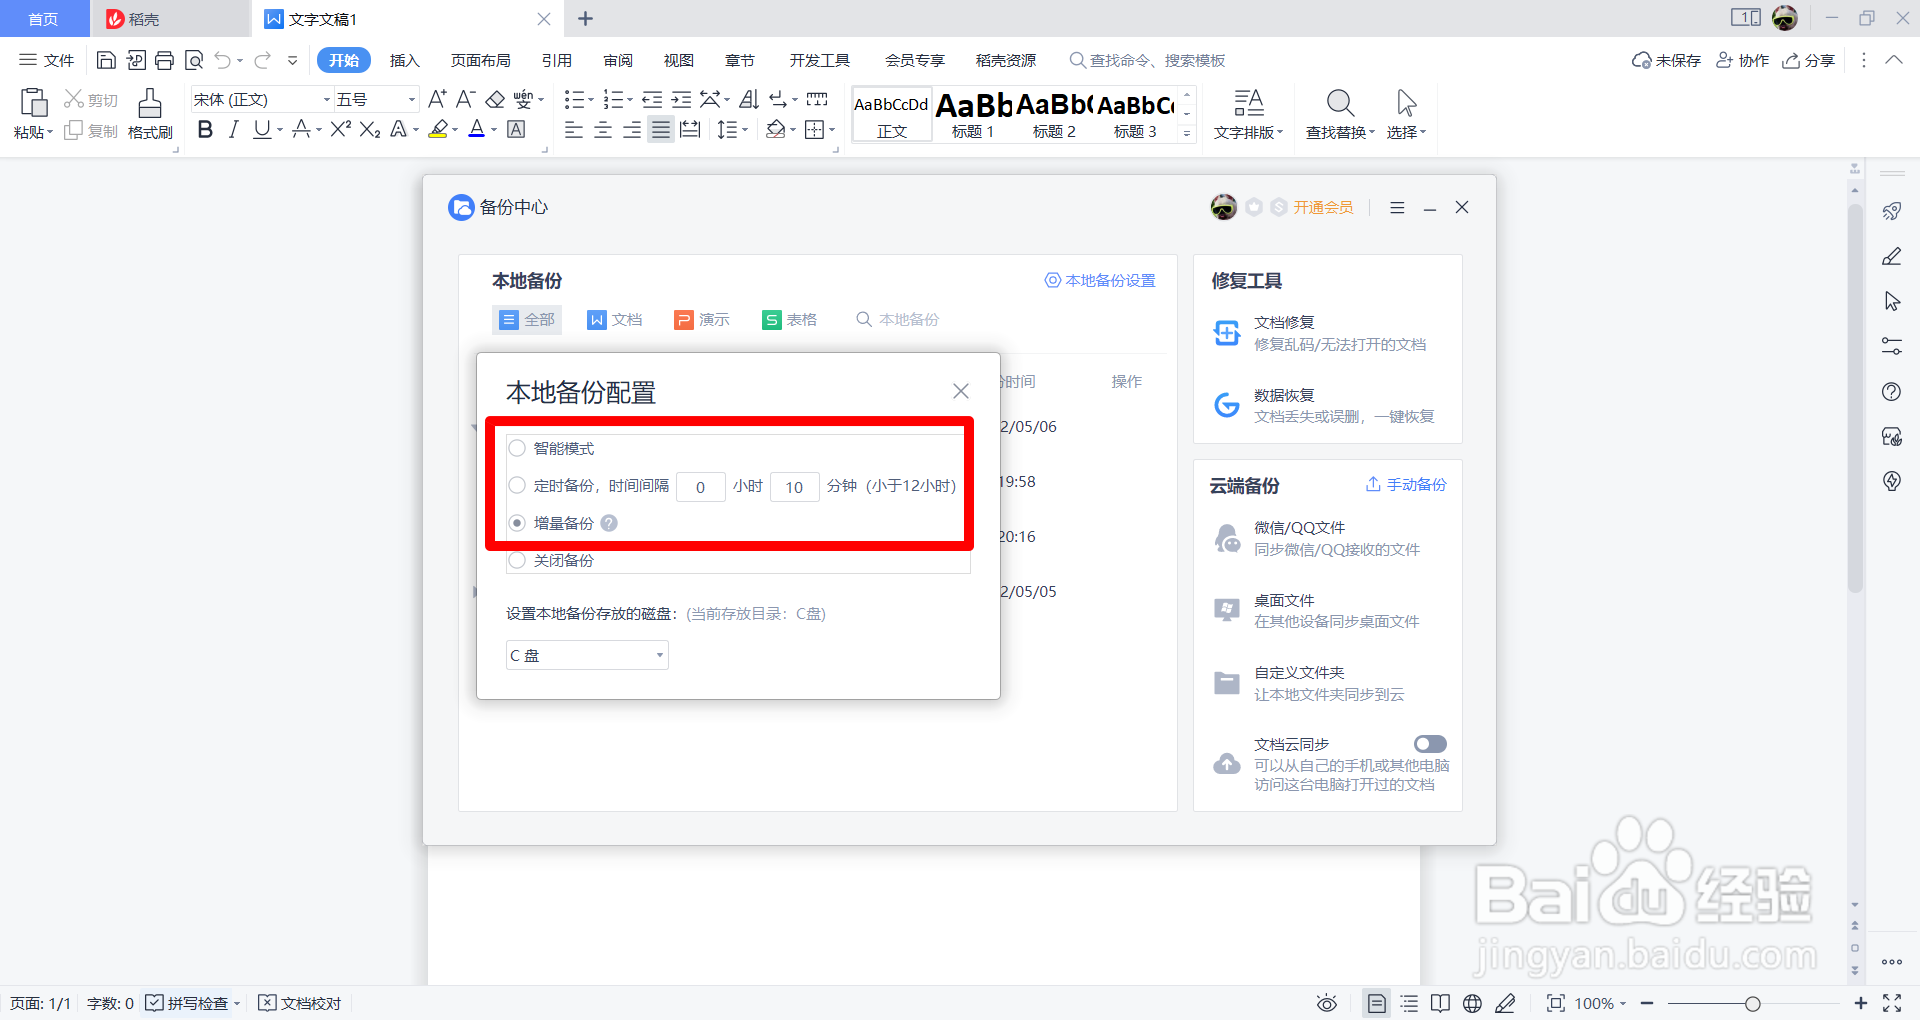Open the References (引用) tab
The height and width of the screenshot is (1020, 1920).
click(x=557, y=60)
